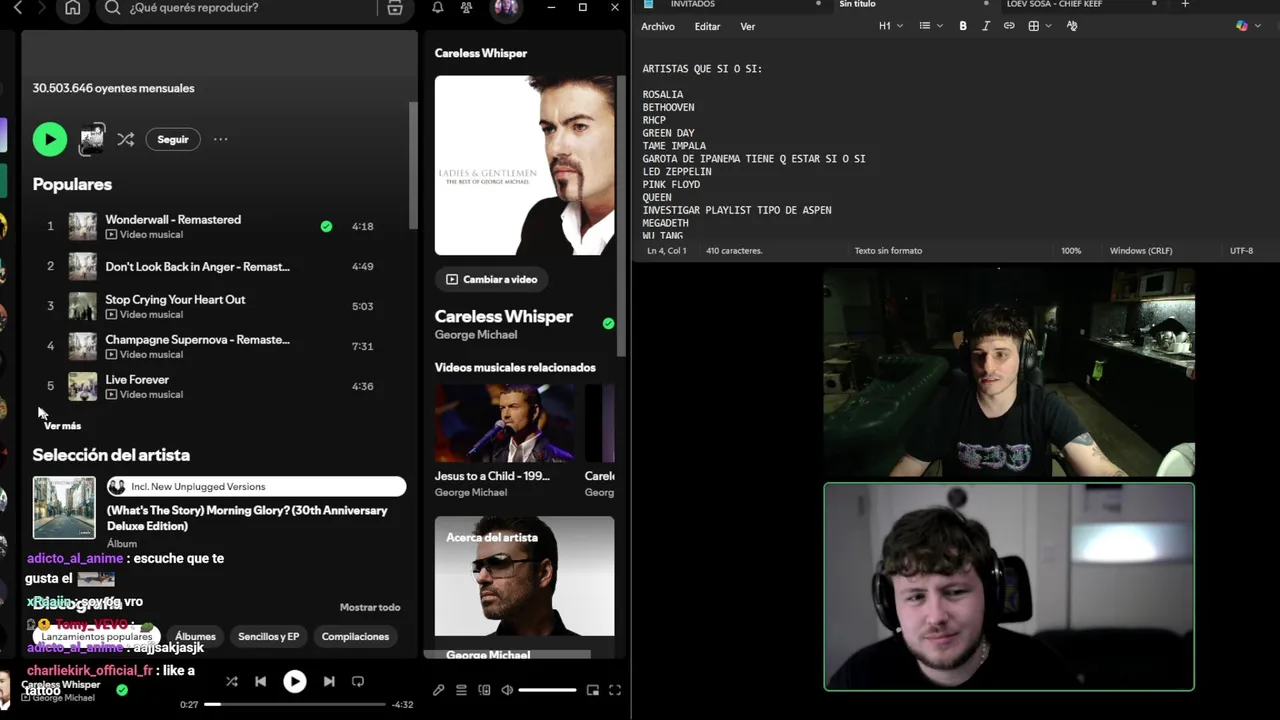Open the three-dots artist options menu
Image resolution: width=1280 pixels, height=720 pixels.
tap(221, 139)
